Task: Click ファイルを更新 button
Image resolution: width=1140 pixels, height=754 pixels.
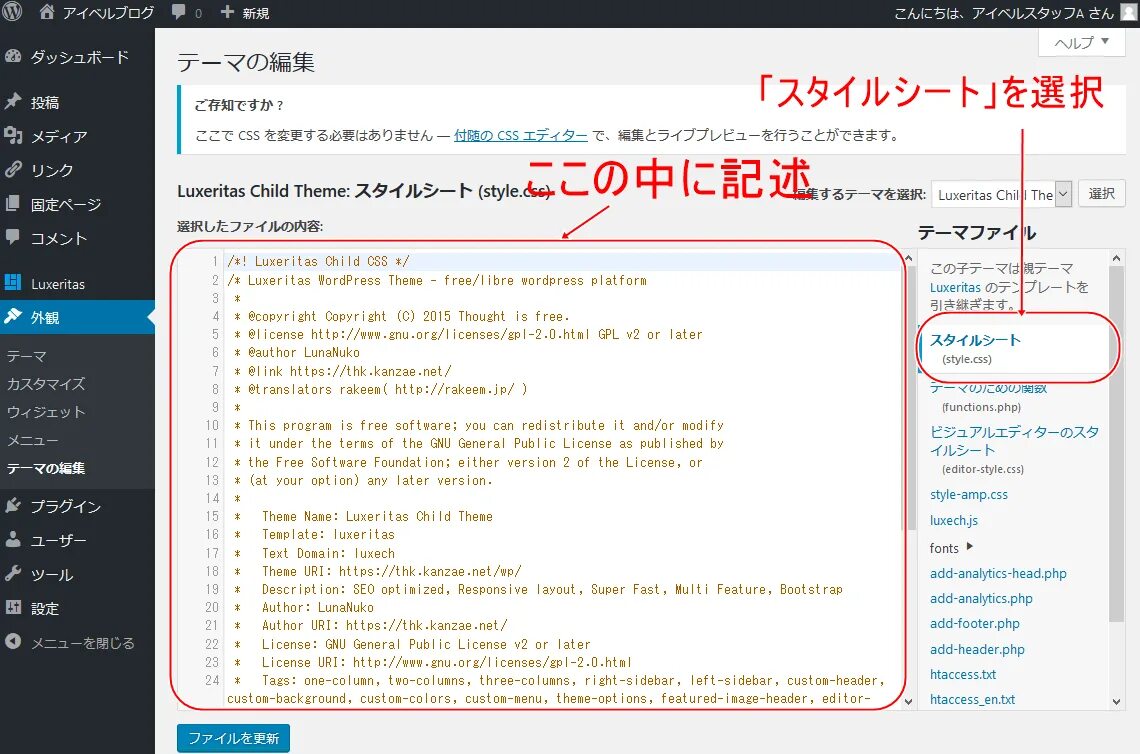Action: tap(233, 738)
